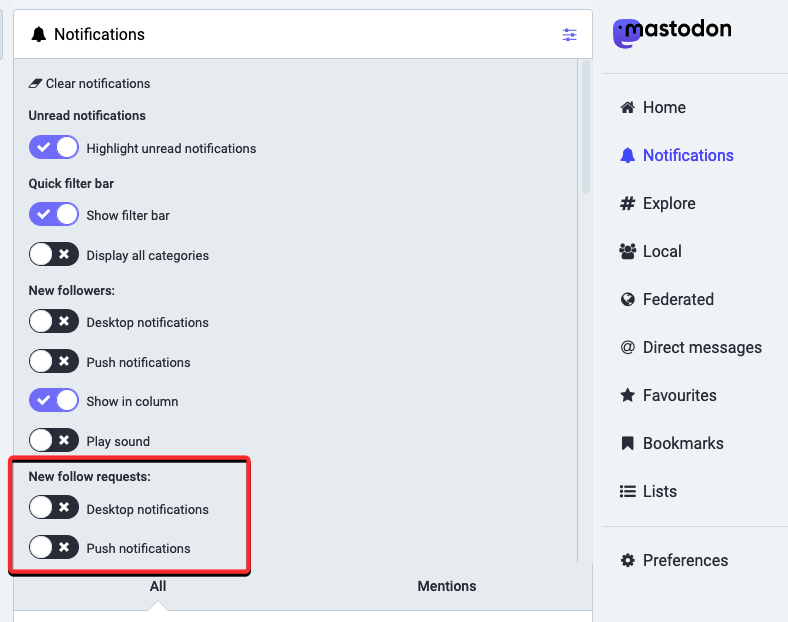The height and width of the screenshot is (622, 788).
Task: Click the notification settings sliders icon
Action: pos(569,35)
